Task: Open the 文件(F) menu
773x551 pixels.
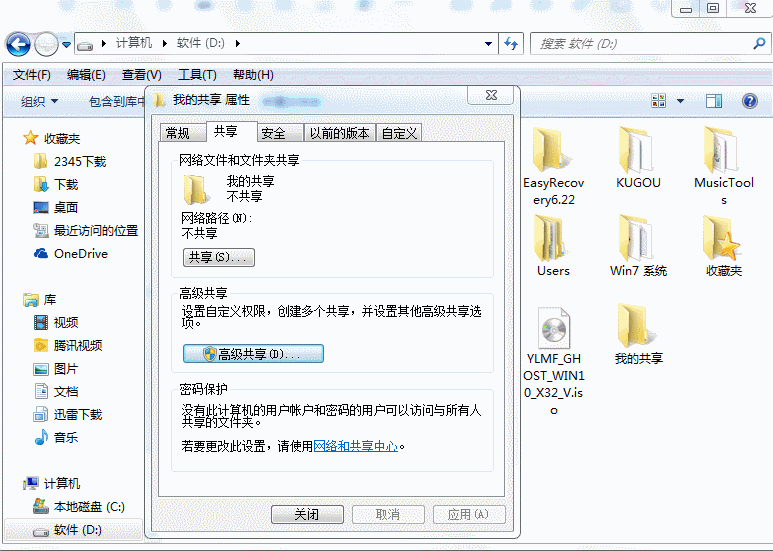Action: click(x=32, y=75)
